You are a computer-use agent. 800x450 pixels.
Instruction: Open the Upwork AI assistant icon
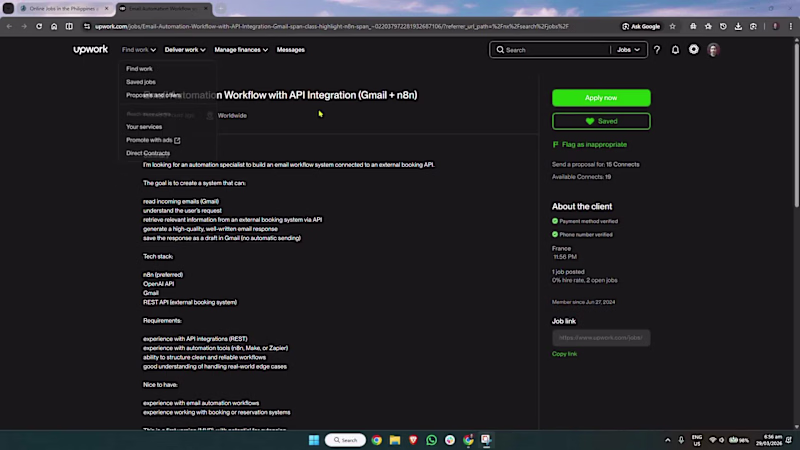[694, 49]
